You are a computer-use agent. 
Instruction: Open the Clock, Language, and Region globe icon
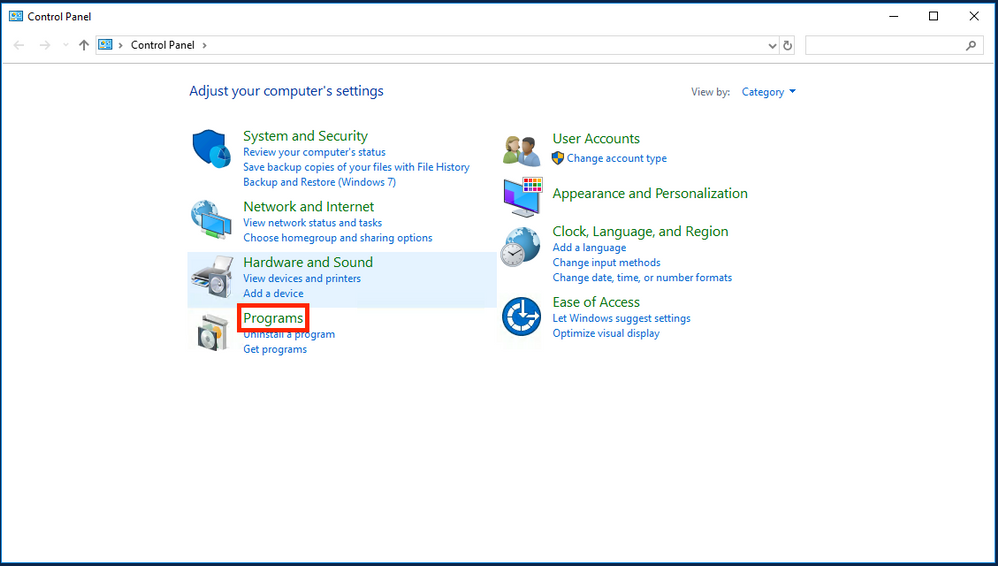pyautogui.click(x=521, y=247)
